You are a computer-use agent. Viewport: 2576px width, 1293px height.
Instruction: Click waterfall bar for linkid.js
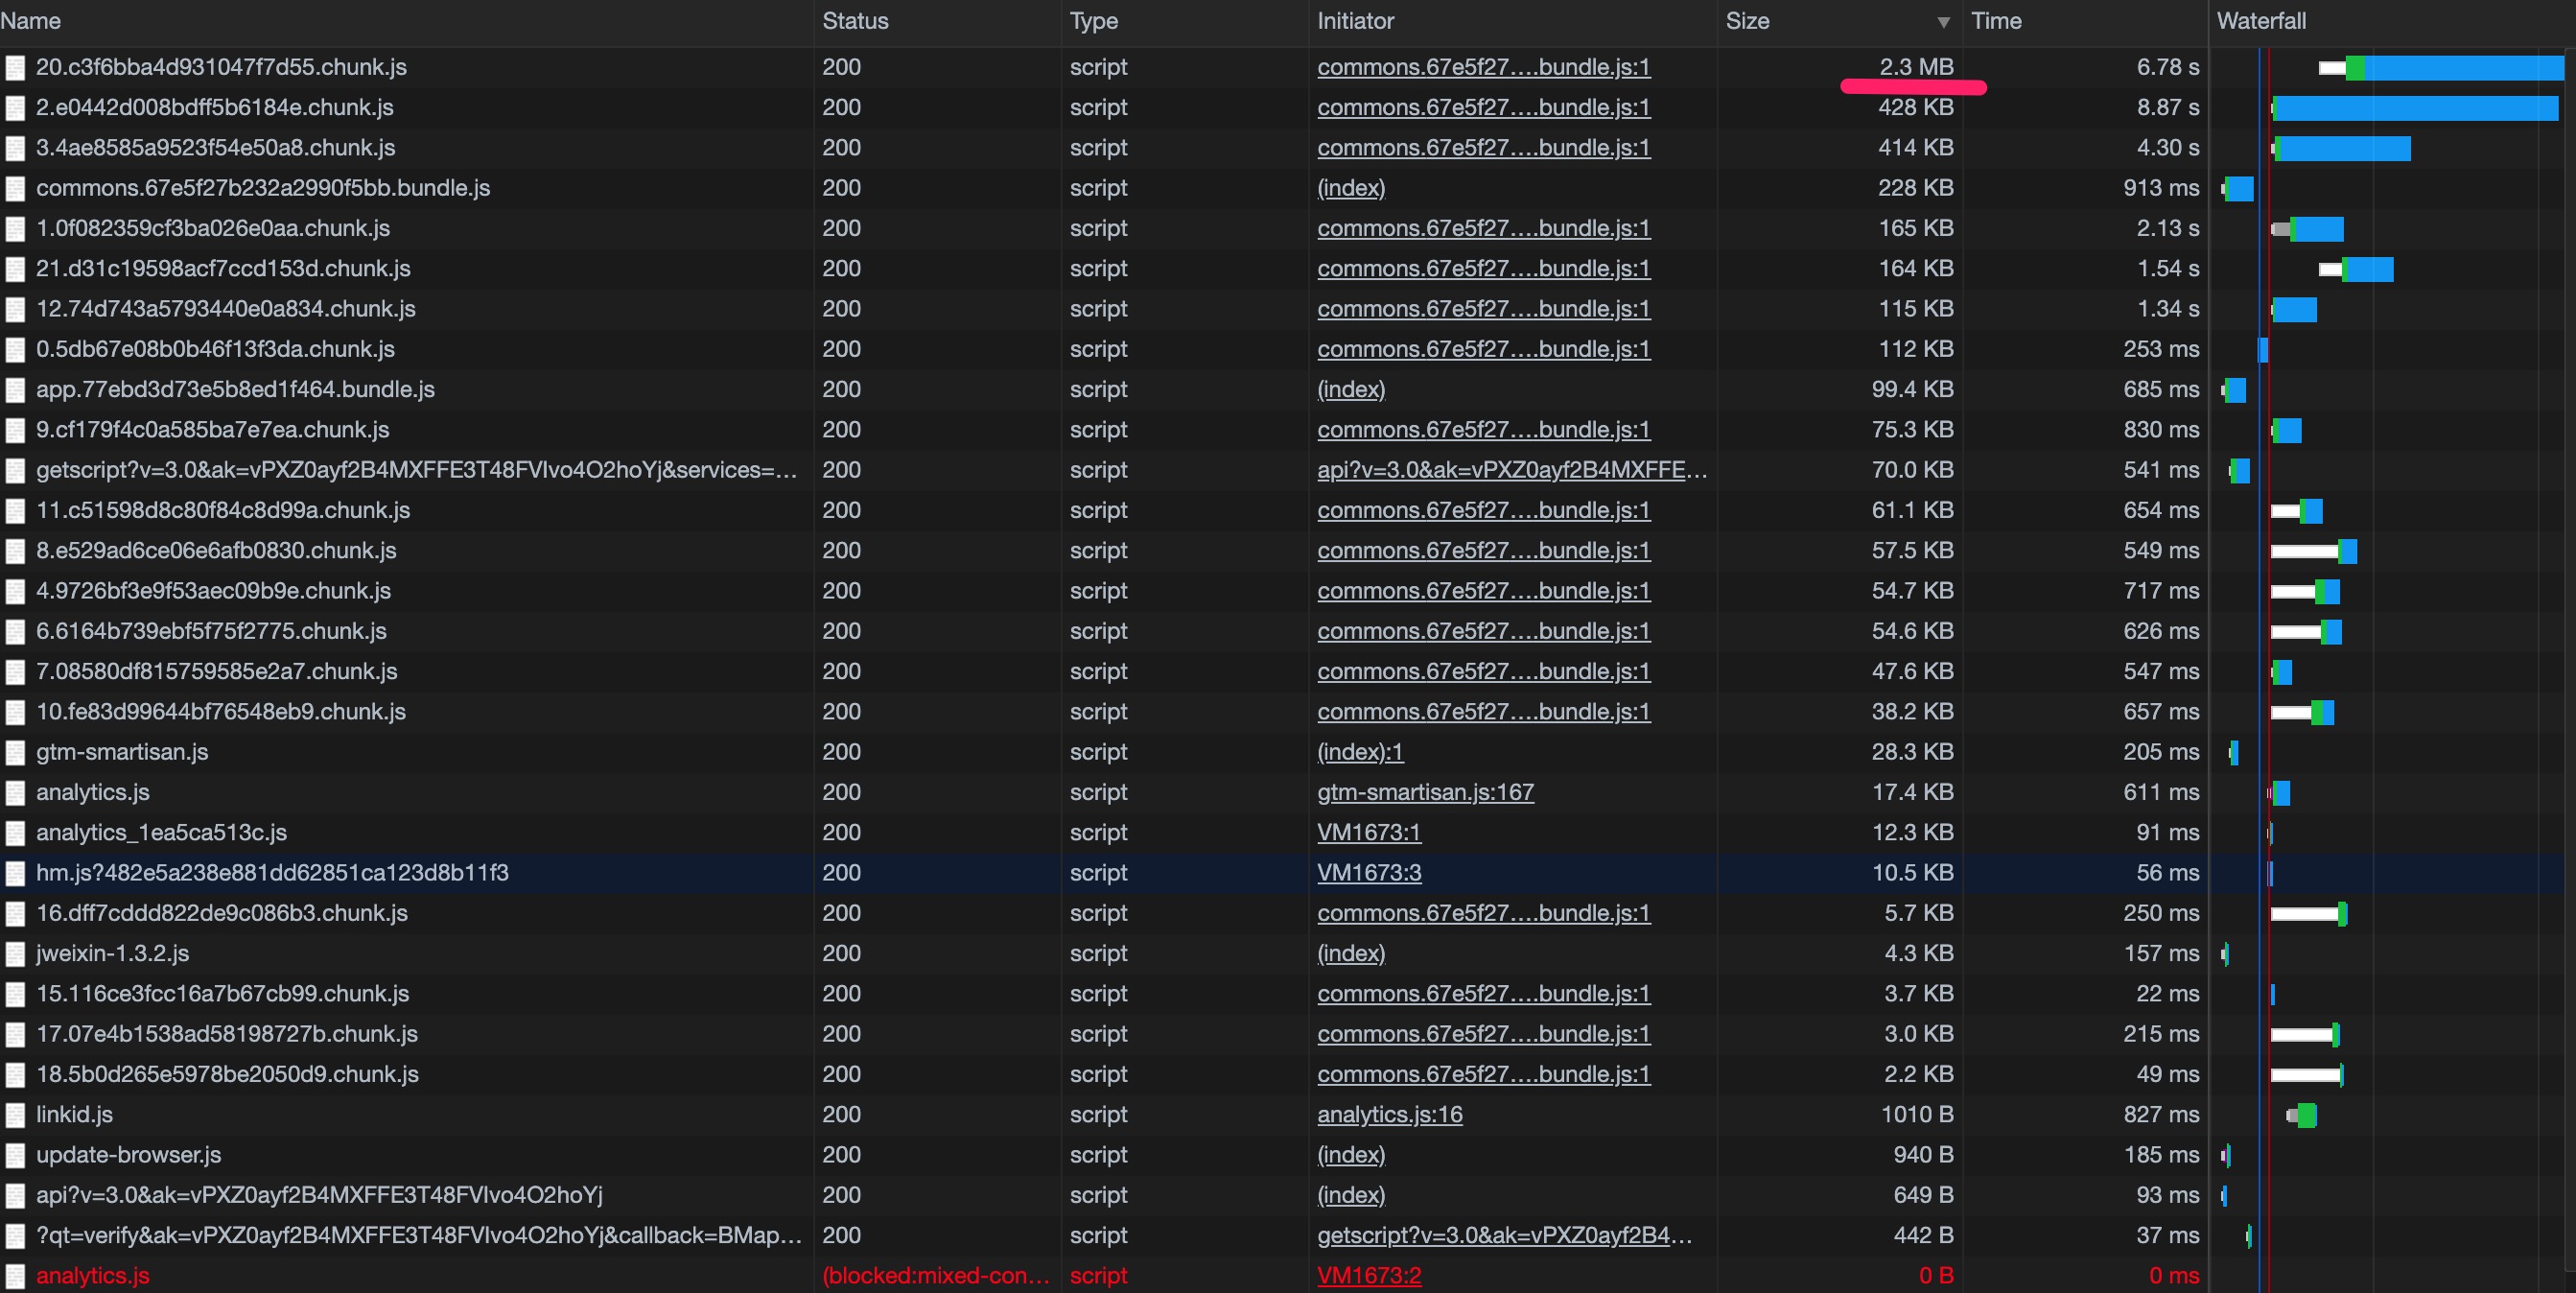click(2301, 1115)
